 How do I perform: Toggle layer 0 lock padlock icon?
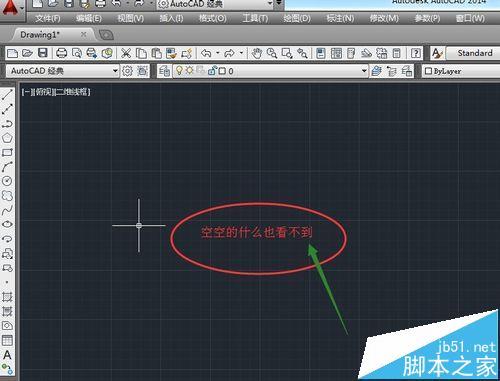point(212,70)
